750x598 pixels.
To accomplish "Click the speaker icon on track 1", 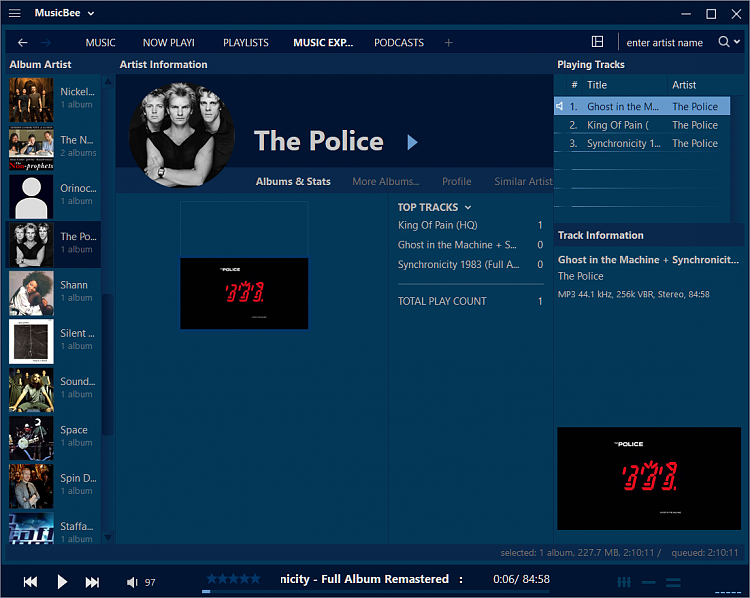I will click(x=559, y=106).
